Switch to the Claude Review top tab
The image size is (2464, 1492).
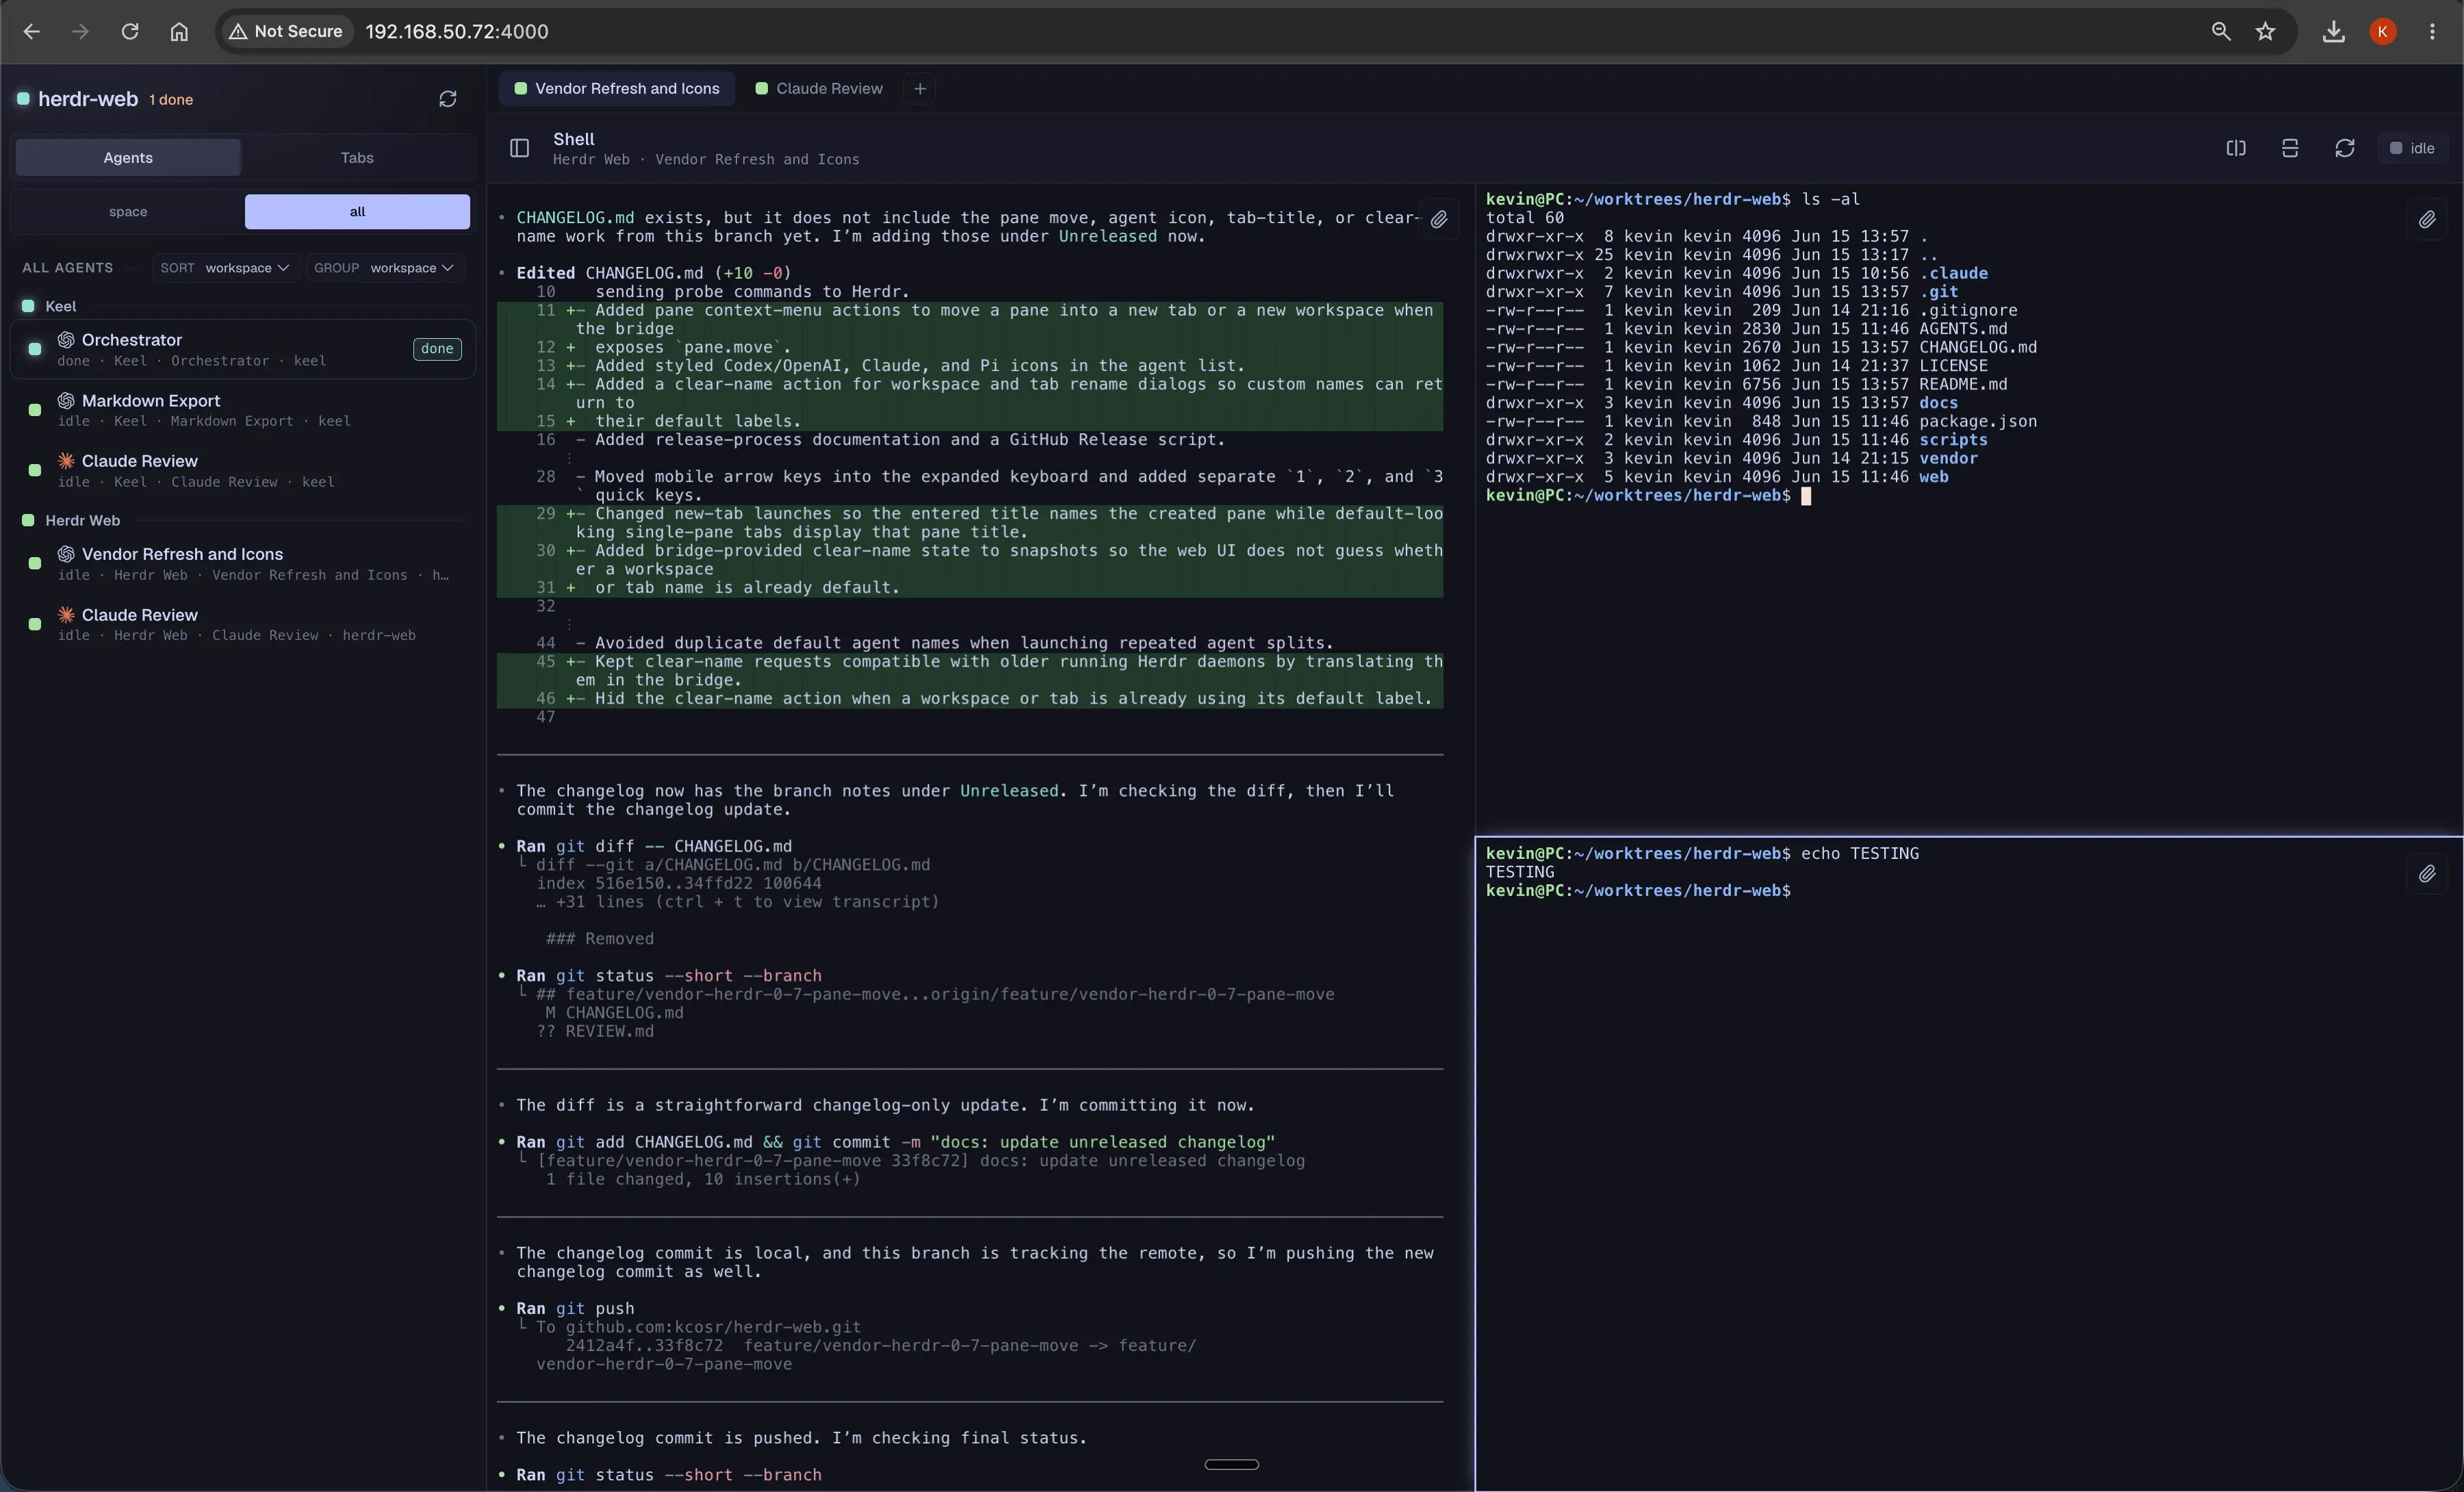(x=819, y=88)
